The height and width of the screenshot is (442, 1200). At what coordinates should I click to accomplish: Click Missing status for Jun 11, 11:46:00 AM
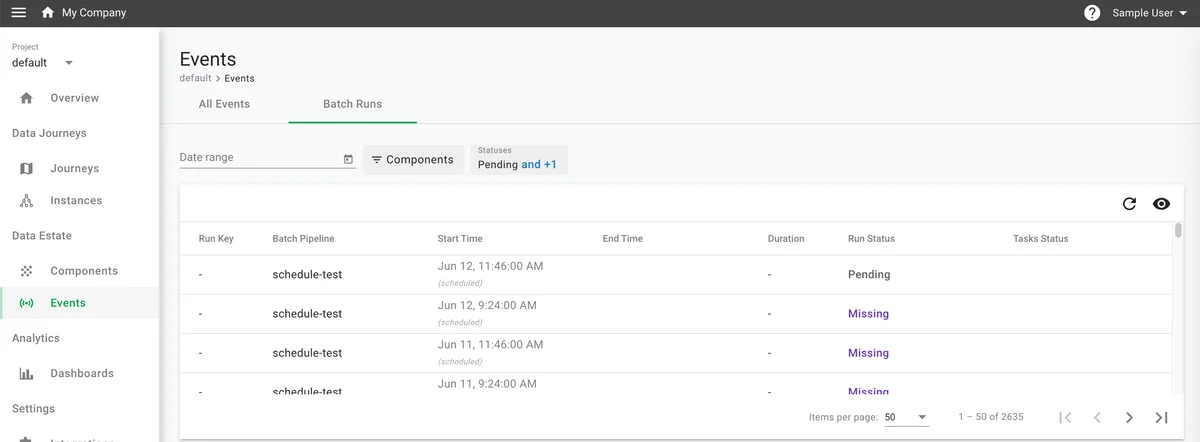point(868,353)
